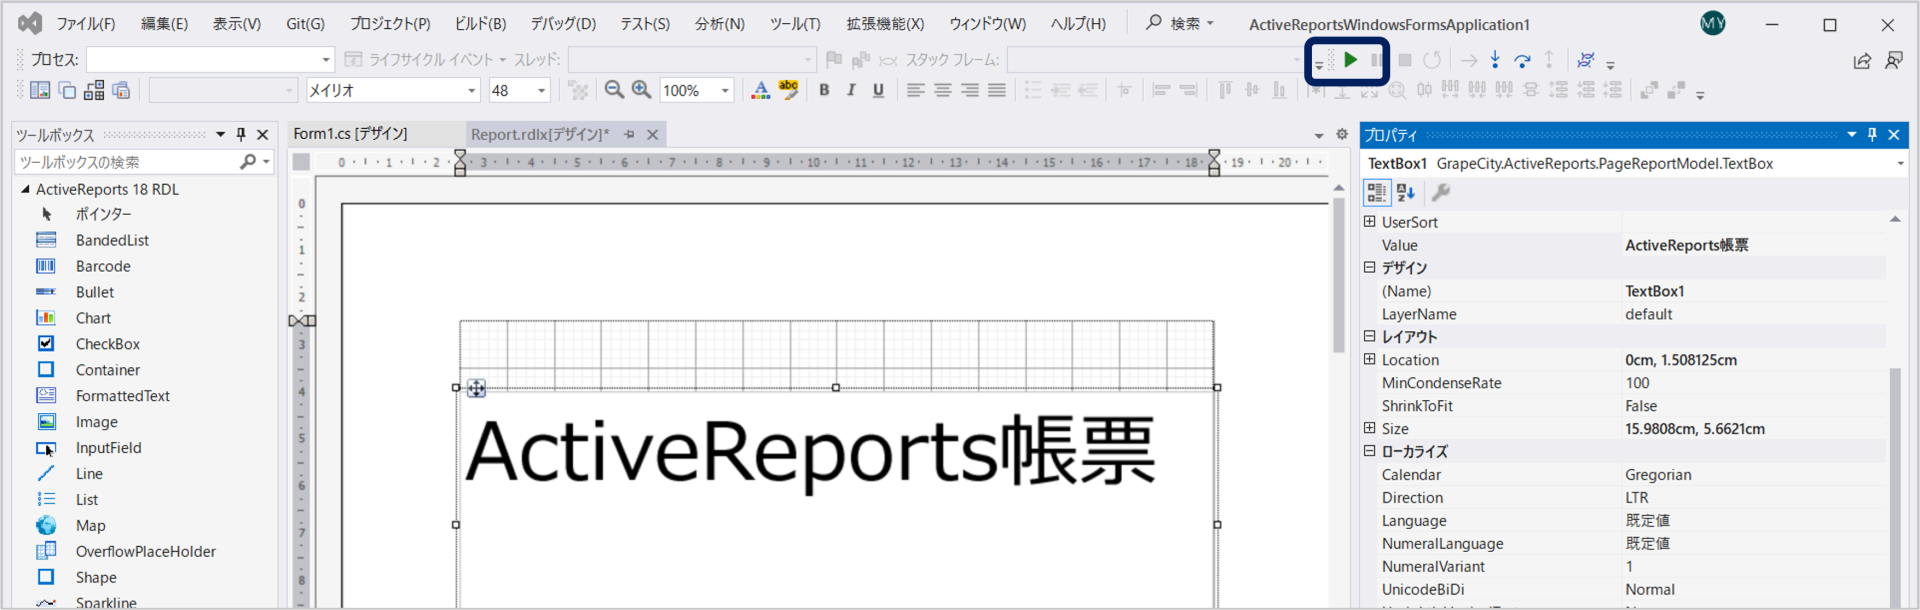Switch to the Form1.cs [デザイン] tab
The image size is (1920, 610).
click(351, 134)
